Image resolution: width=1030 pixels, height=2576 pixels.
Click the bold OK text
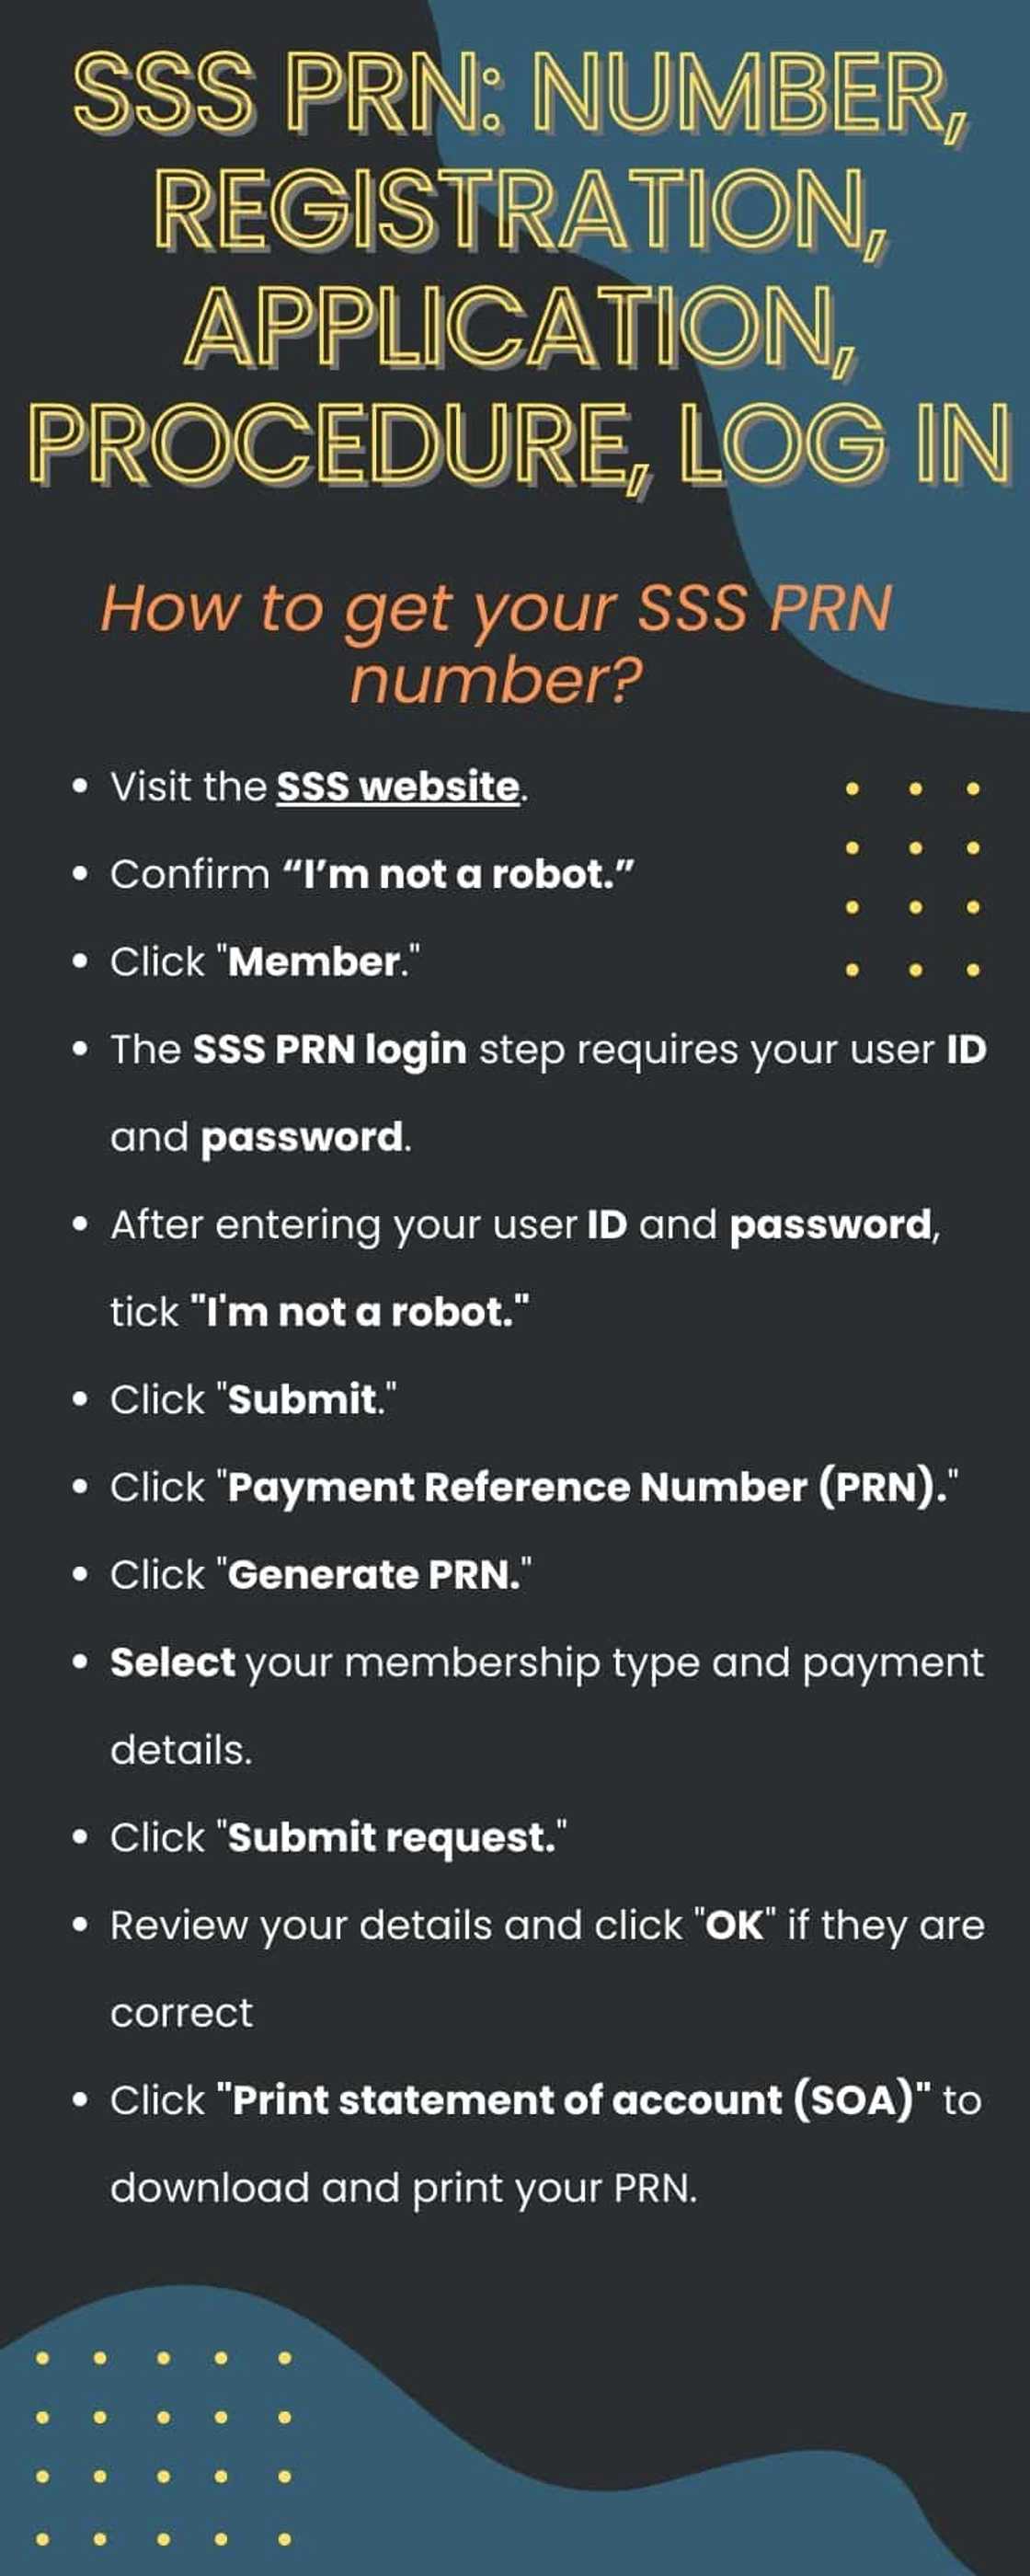(734, 1925)
